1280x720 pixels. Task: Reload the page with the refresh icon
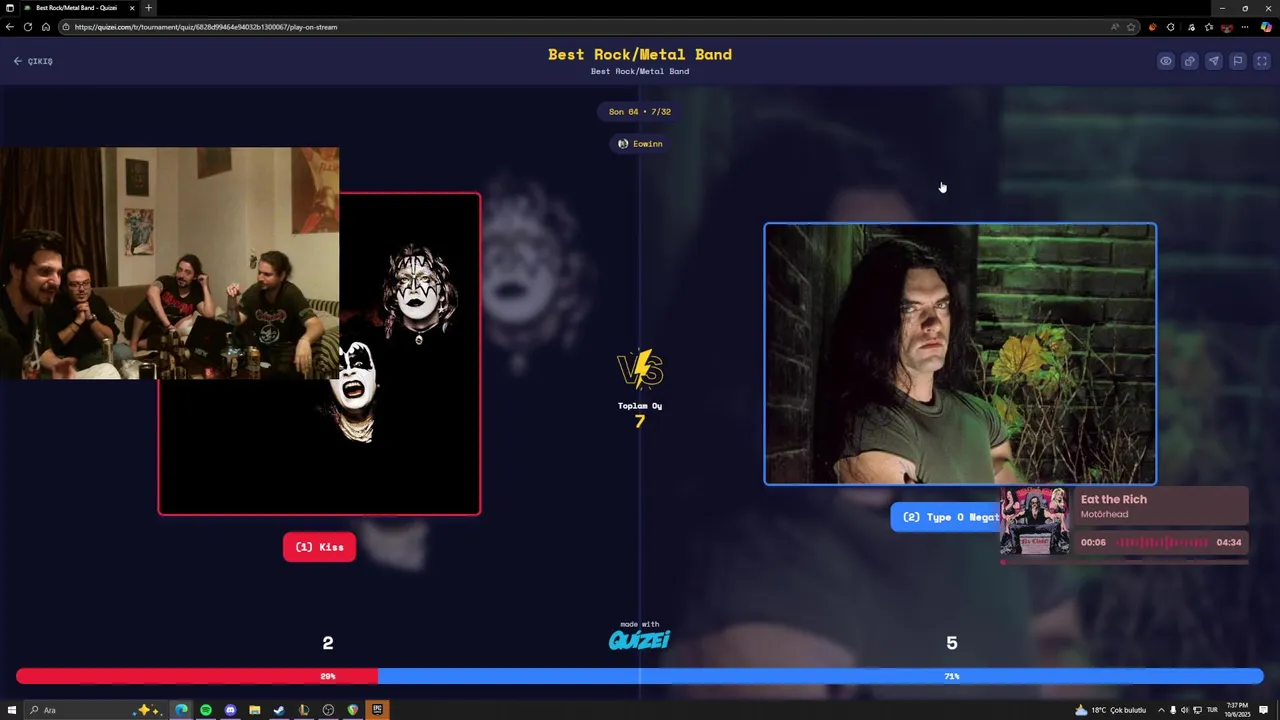click(x=28, y=27)
